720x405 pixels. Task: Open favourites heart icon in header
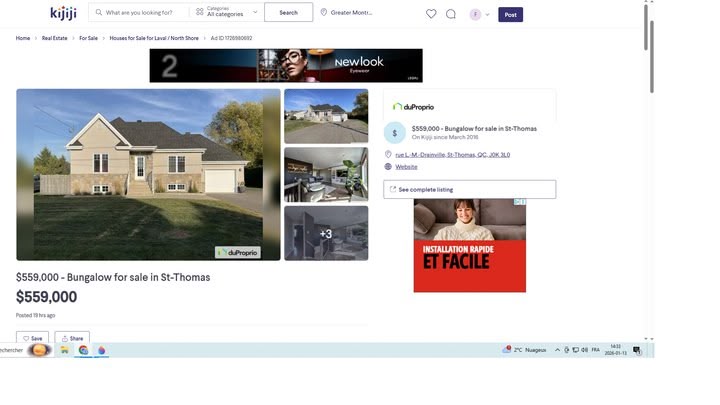[x=431, y=14]
